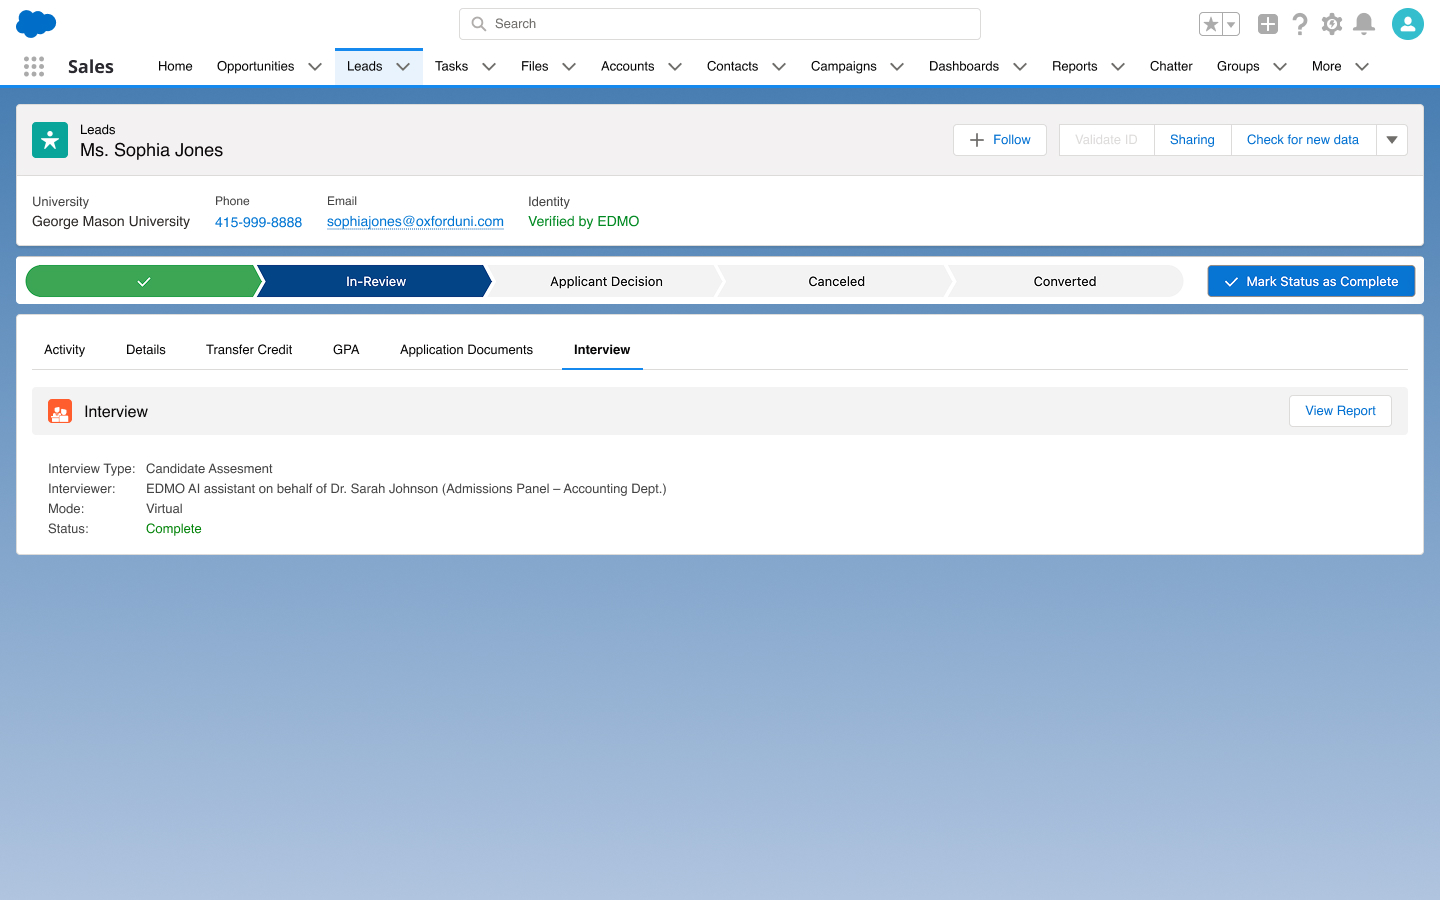The image size is (1440, 900).
Task: Open the help question mark icon
Action: click(x=1300, y=24)
